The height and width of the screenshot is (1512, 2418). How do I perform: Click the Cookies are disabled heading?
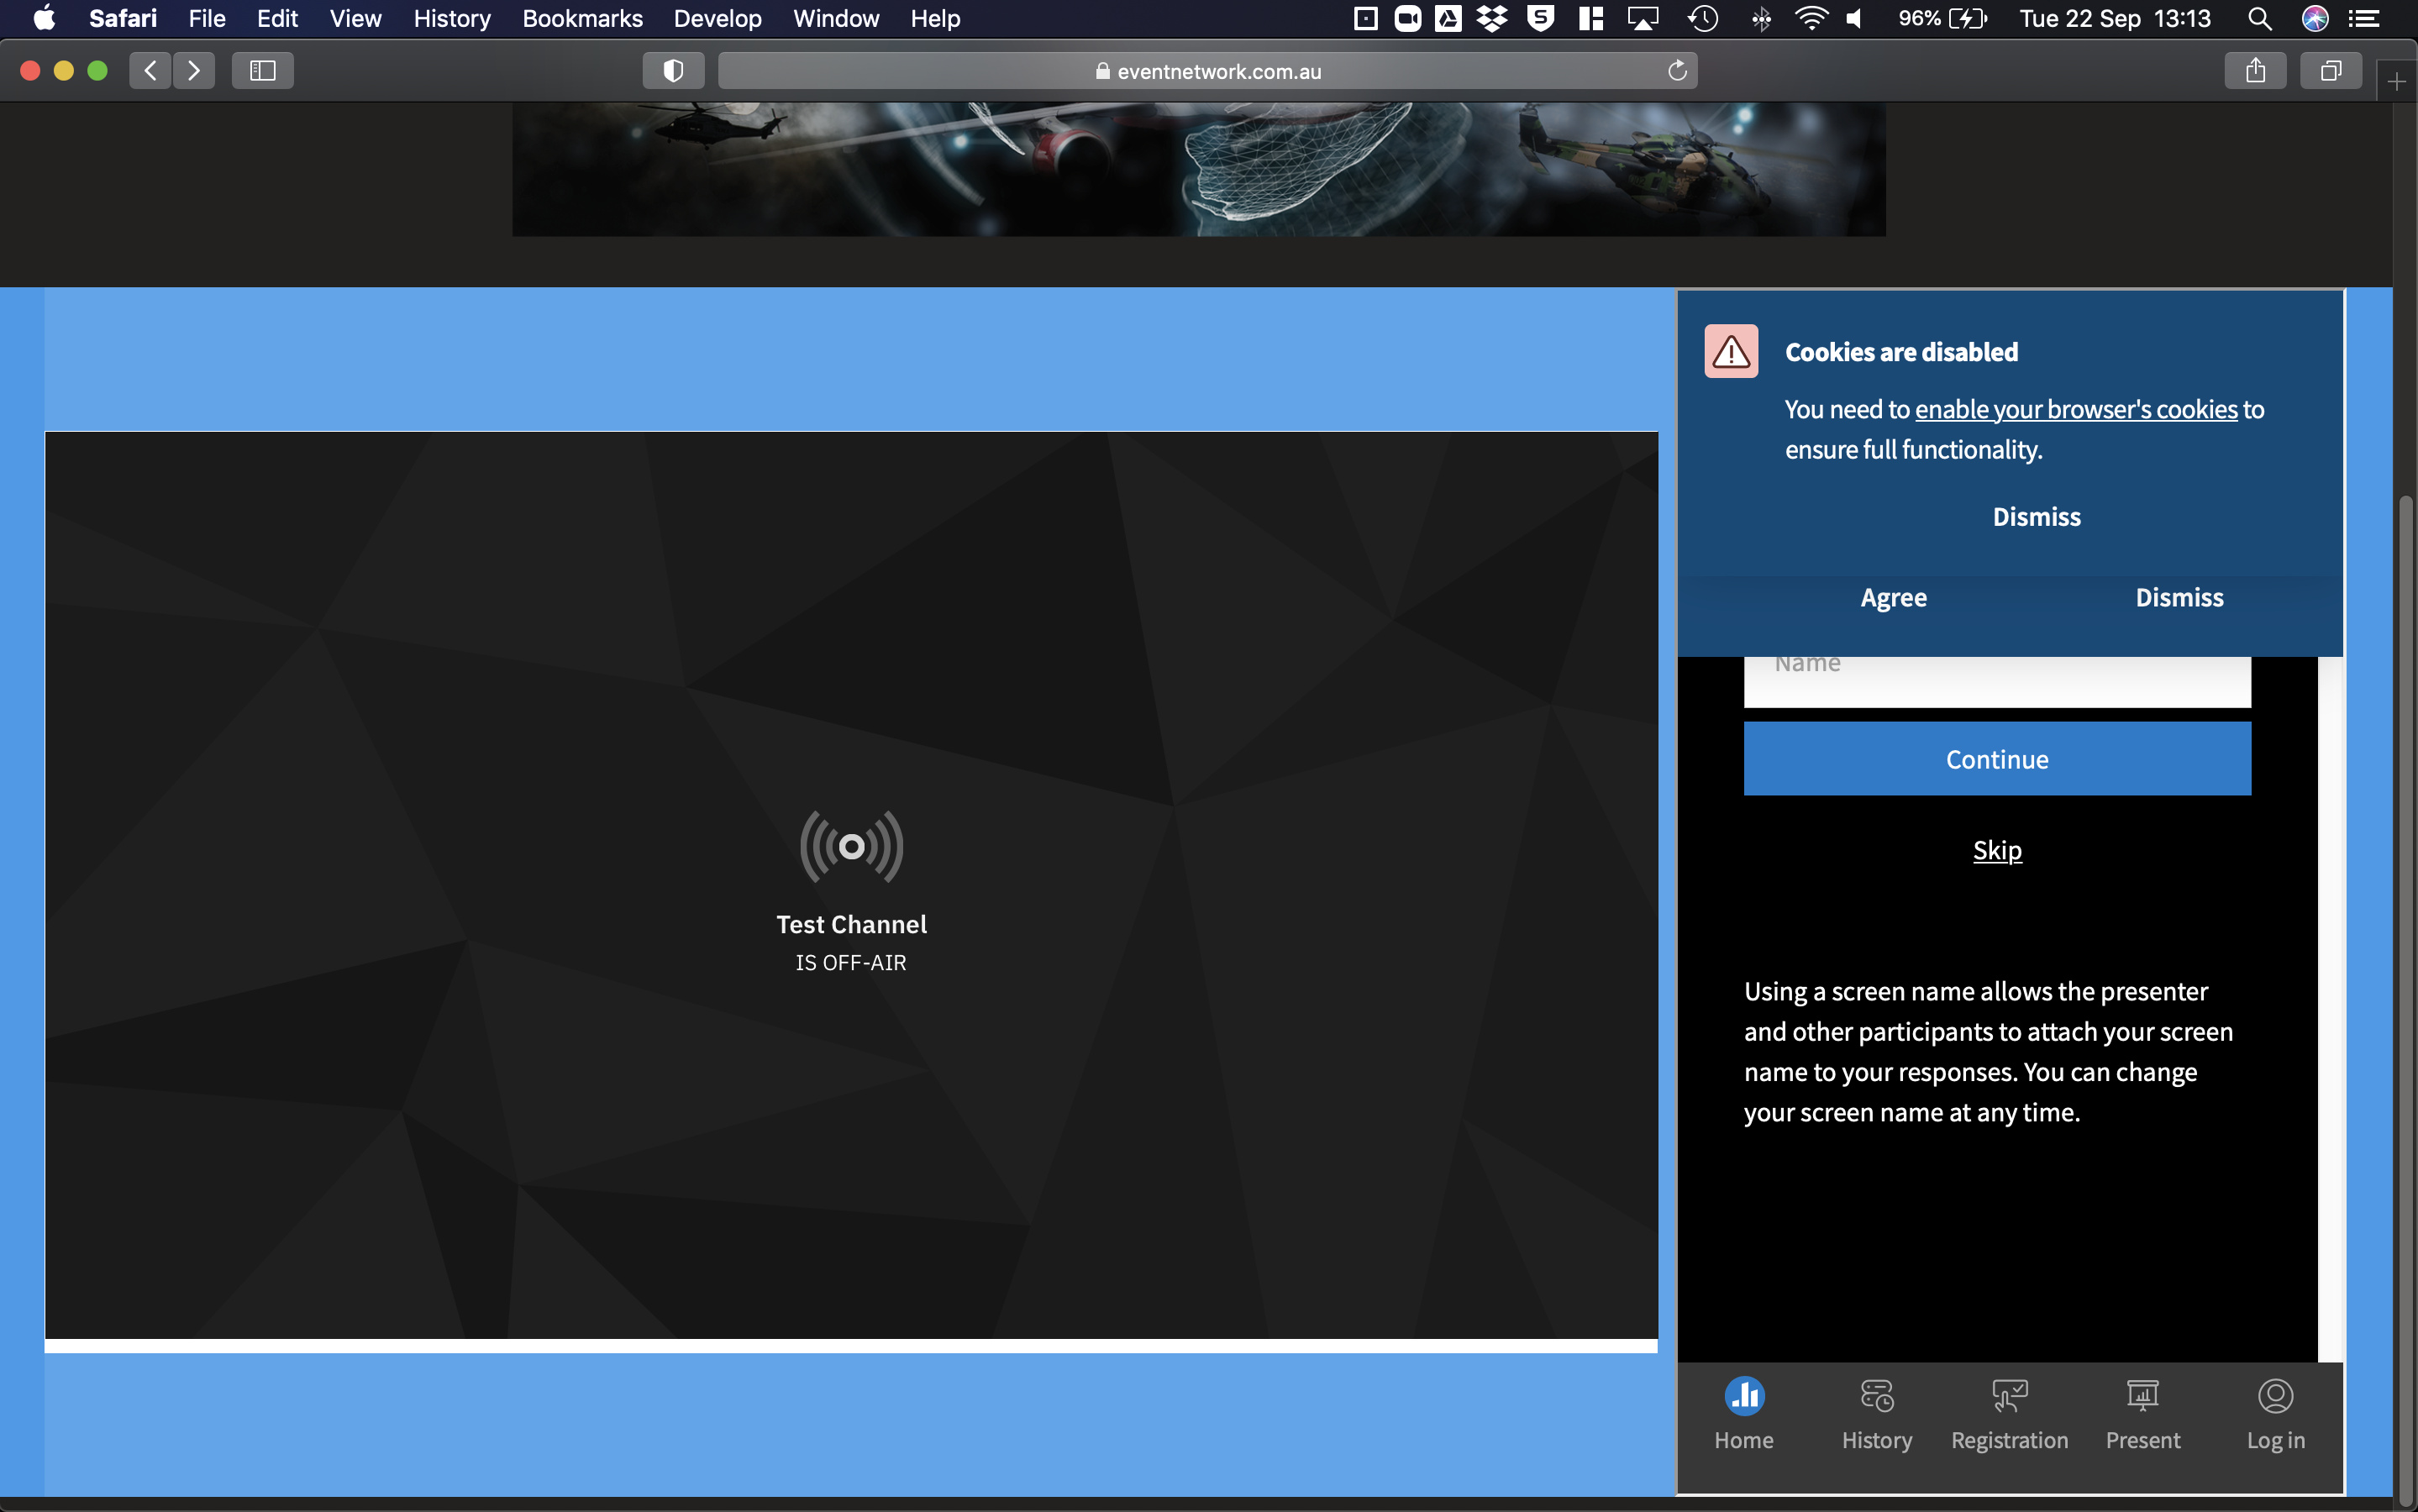coord(1901,352)
